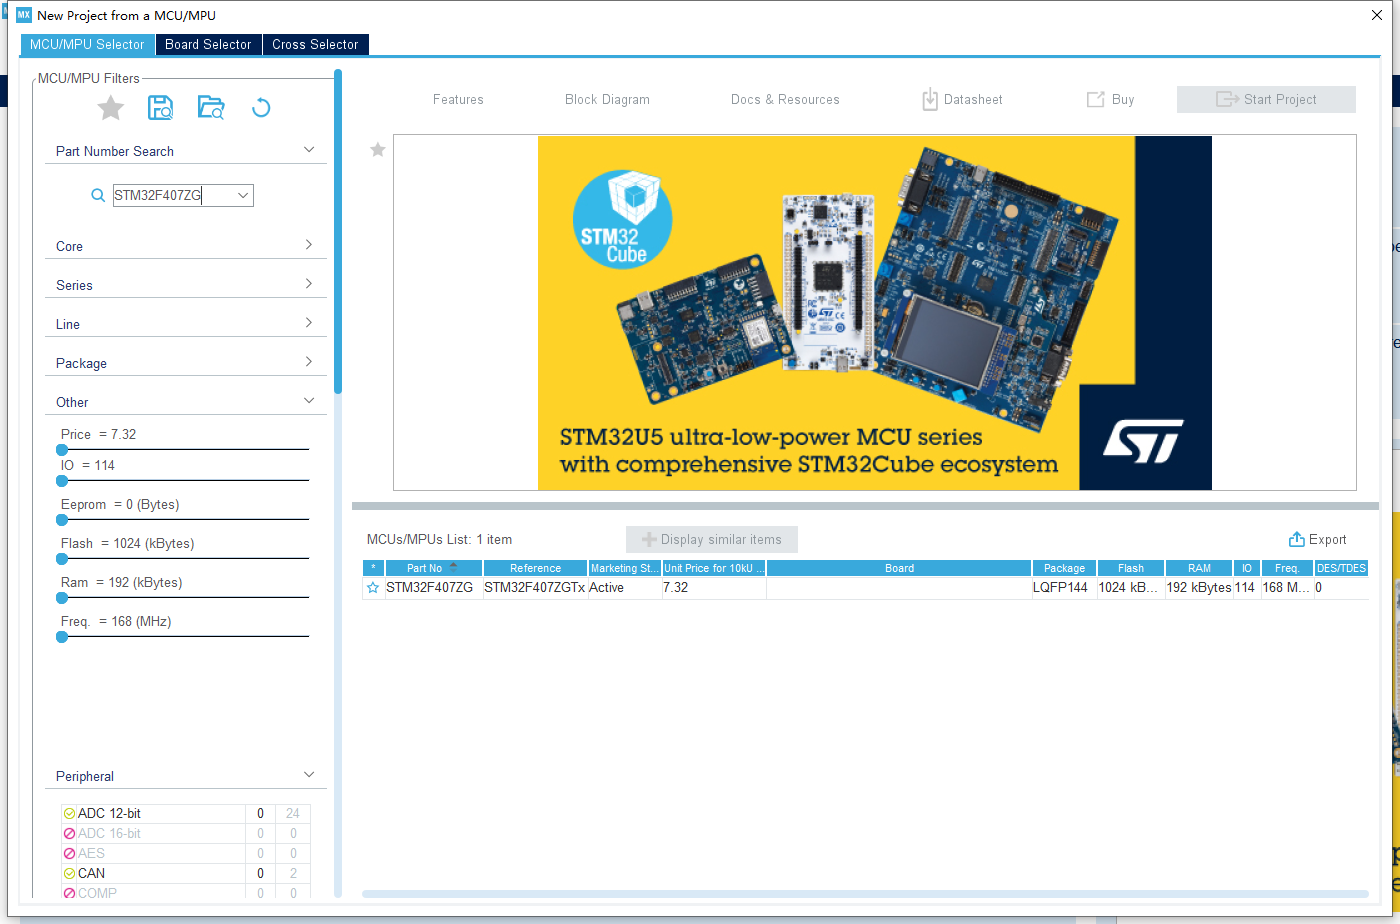
Task: Click the ADC 12-bit peripheral row label
Action: click(109, 814)
